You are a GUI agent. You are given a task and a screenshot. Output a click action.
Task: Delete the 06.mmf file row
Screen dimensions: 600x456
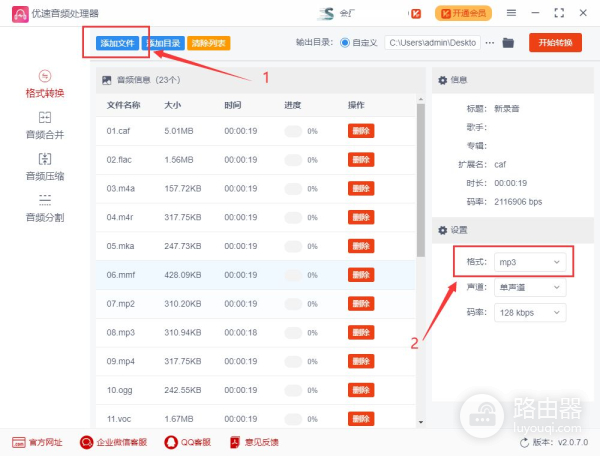(361, 275)
